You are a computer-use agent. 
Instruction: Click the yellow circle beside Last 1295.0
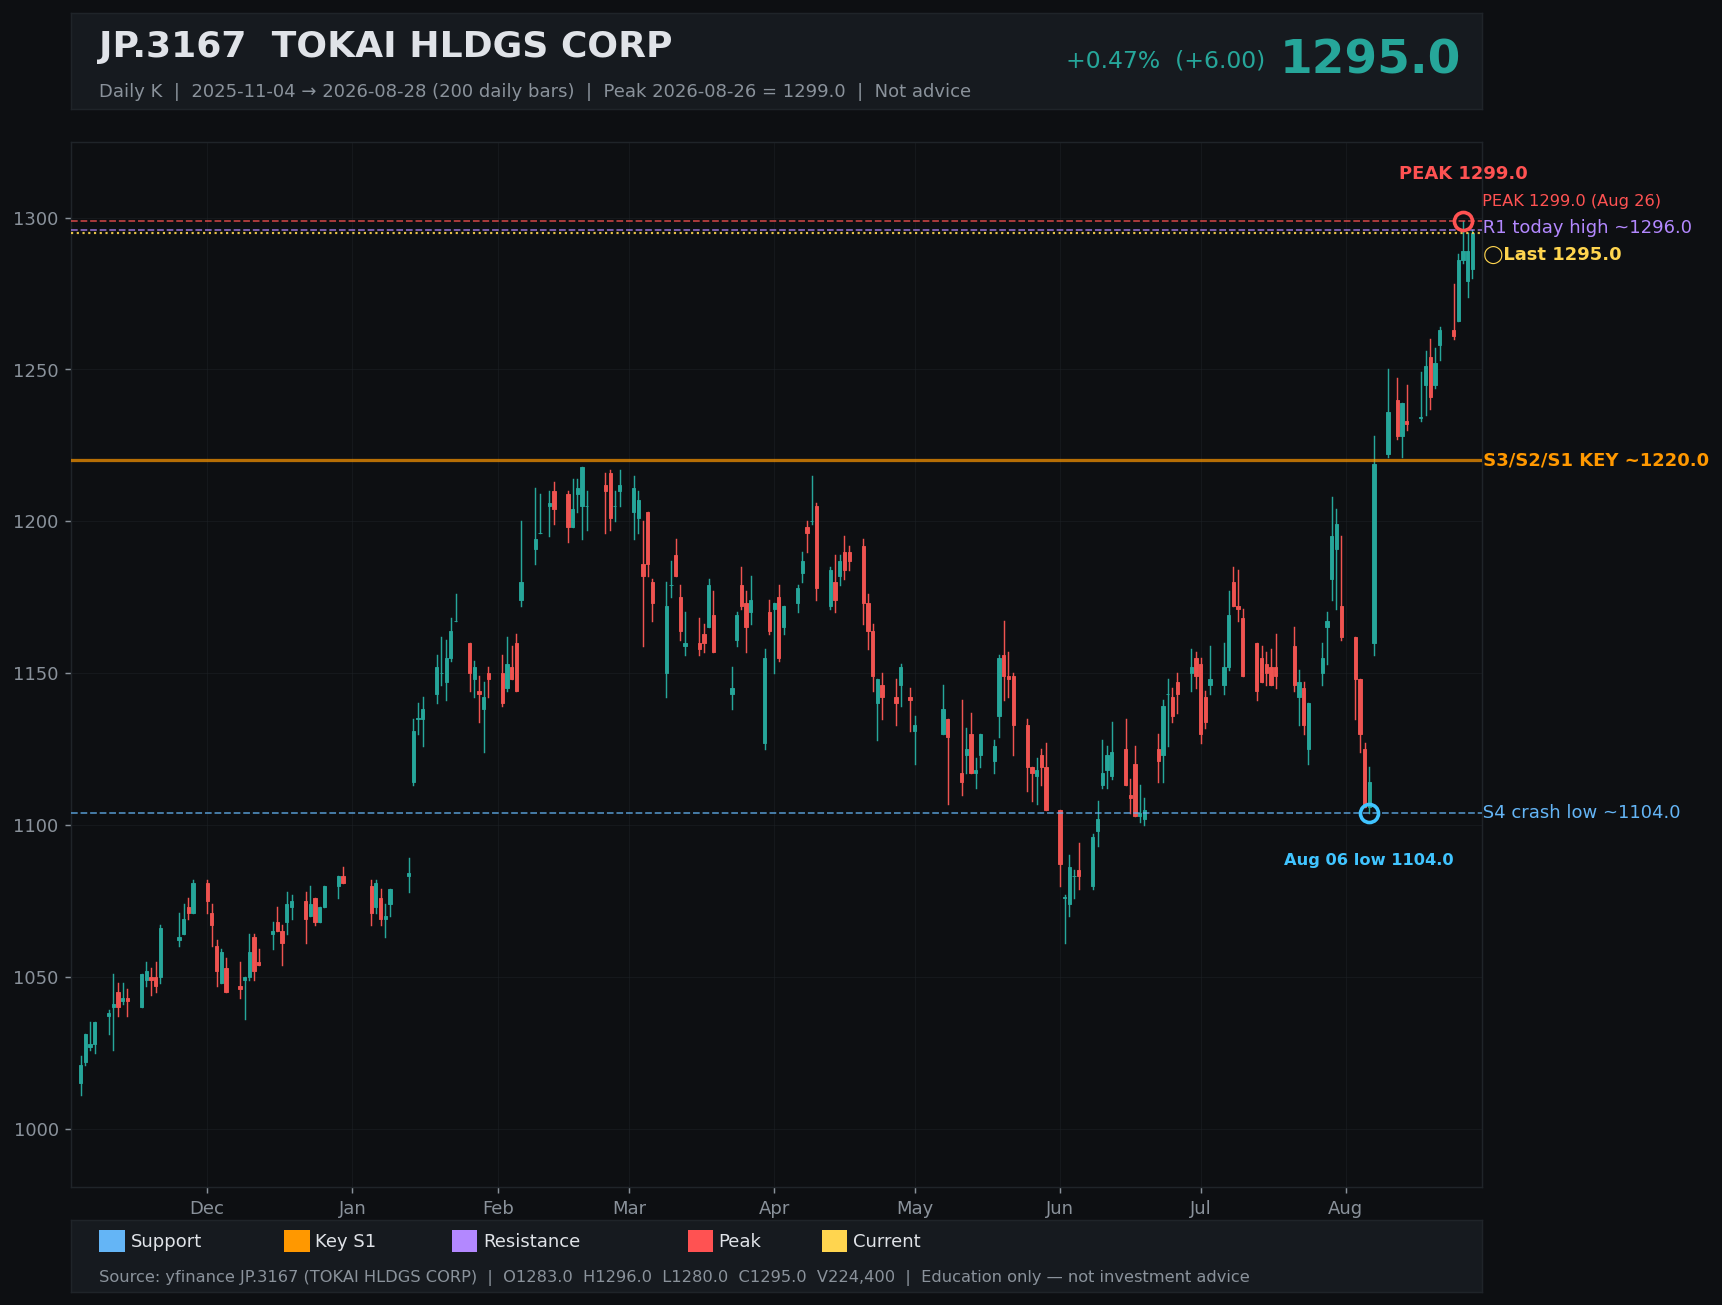(x=1493, y=255)
